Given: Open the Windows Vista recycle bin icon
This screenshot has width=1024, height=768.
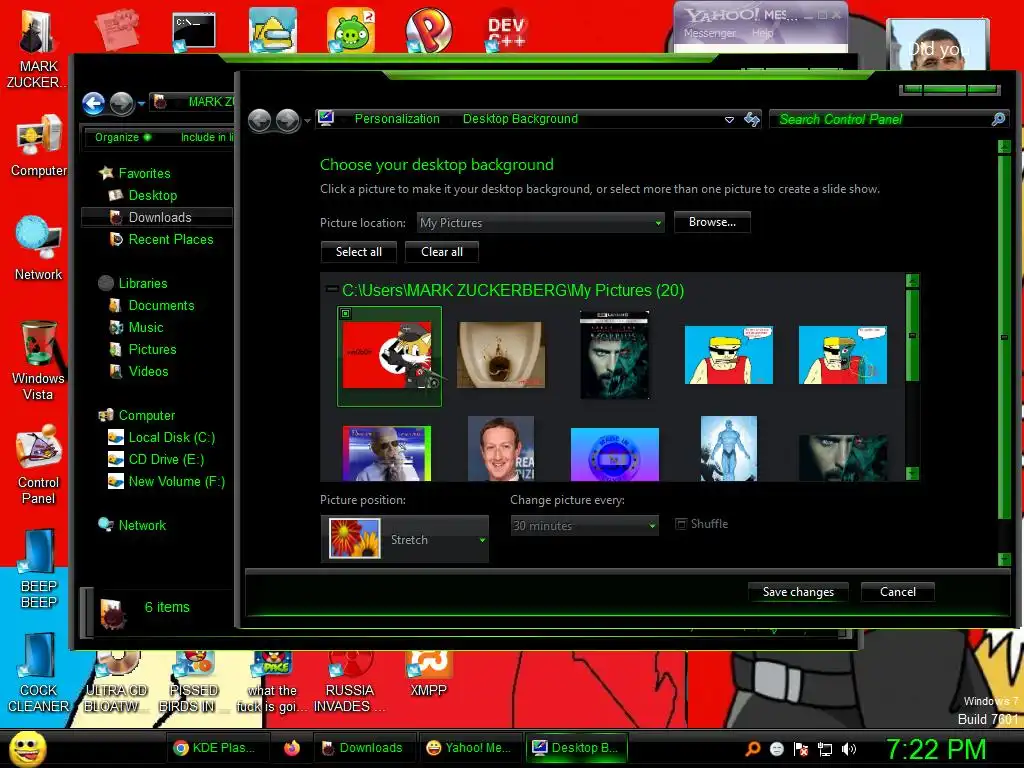Looking at the screenshot, I should point(38,360).
